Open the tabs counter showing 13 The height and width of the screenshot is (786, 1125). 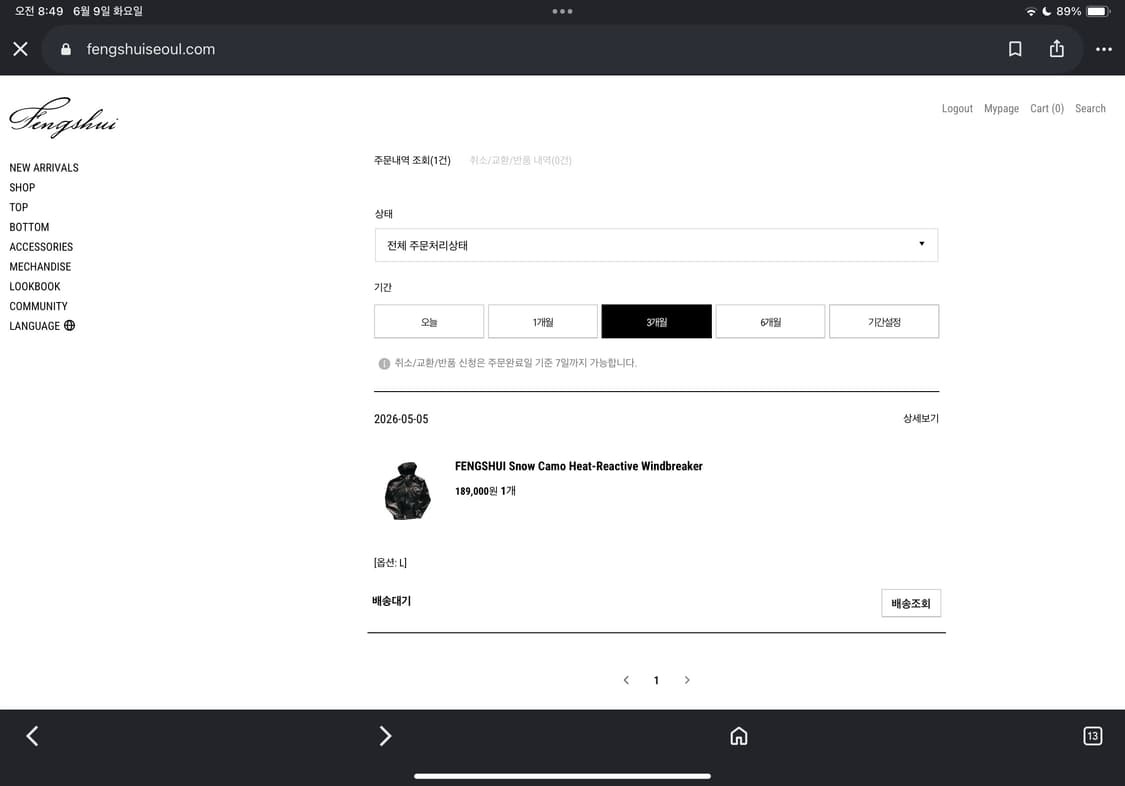click(x=1092, y=736)
